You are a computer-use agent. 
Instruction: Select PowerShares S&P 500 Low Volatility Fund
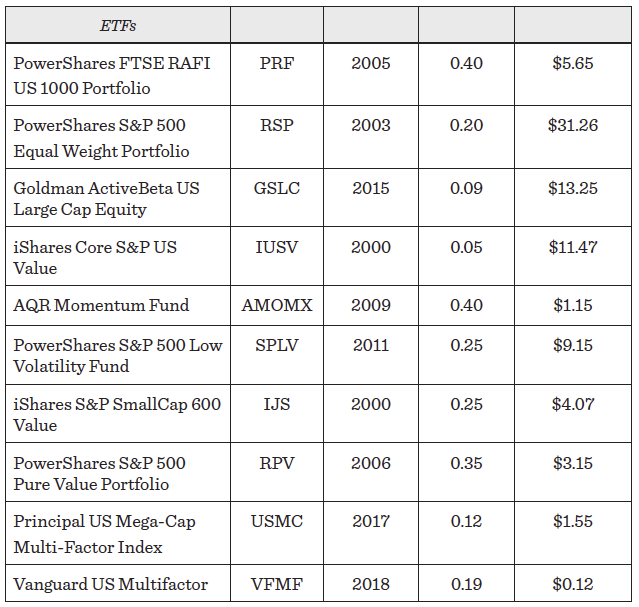118,355
